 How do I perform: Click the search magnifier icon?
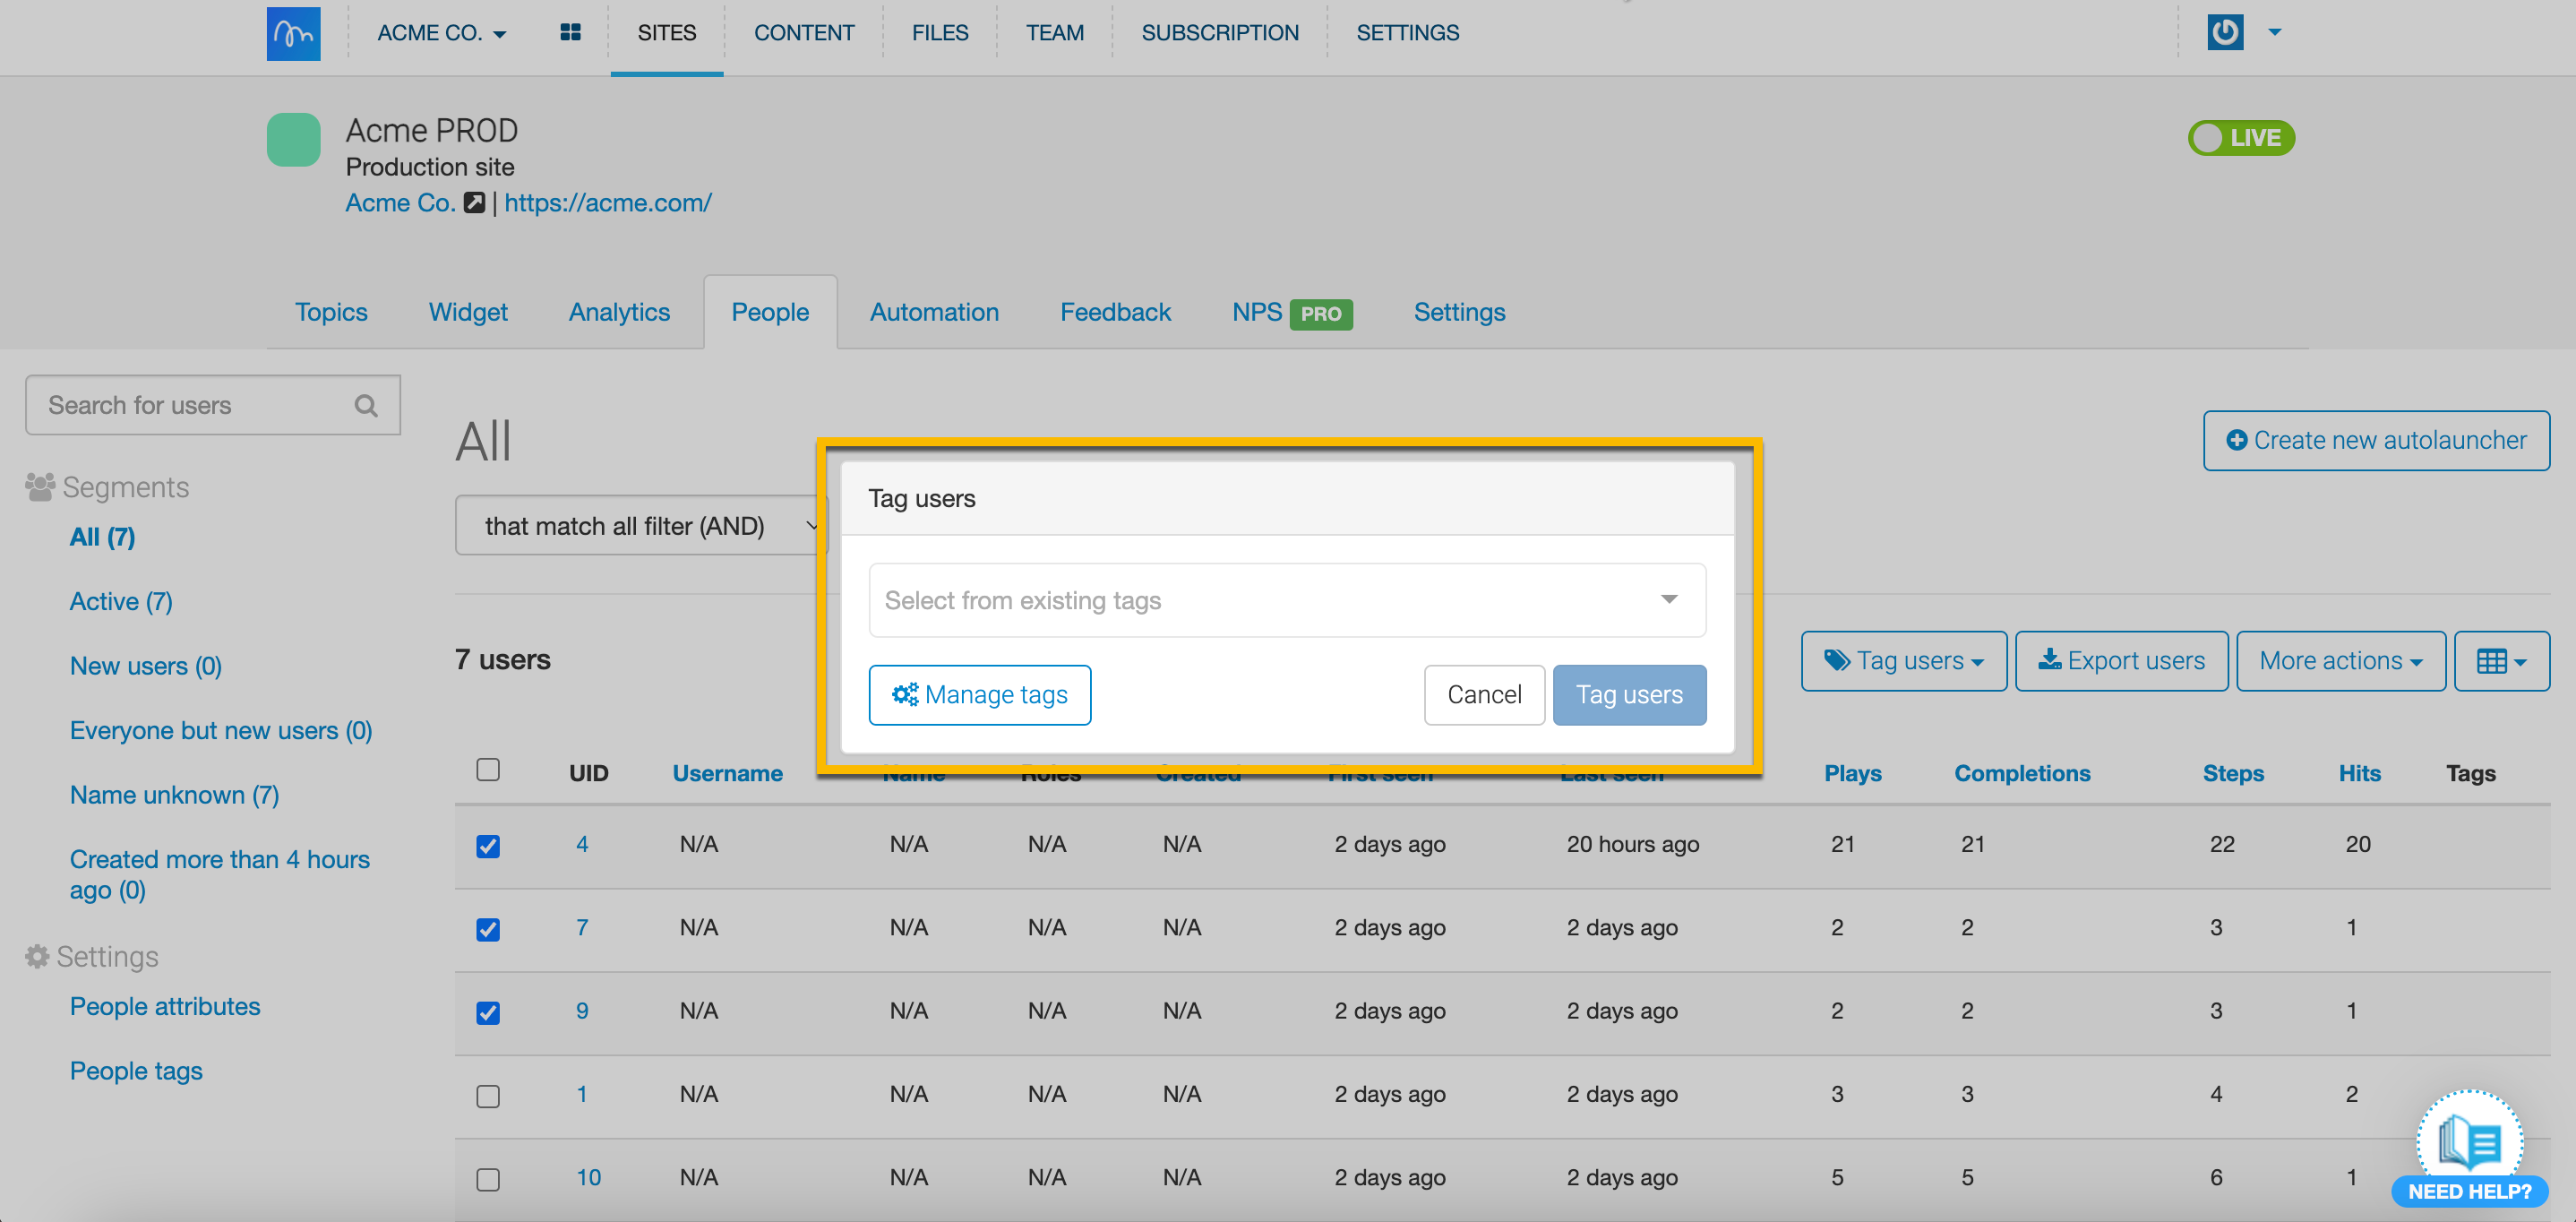tap(366, 406)
